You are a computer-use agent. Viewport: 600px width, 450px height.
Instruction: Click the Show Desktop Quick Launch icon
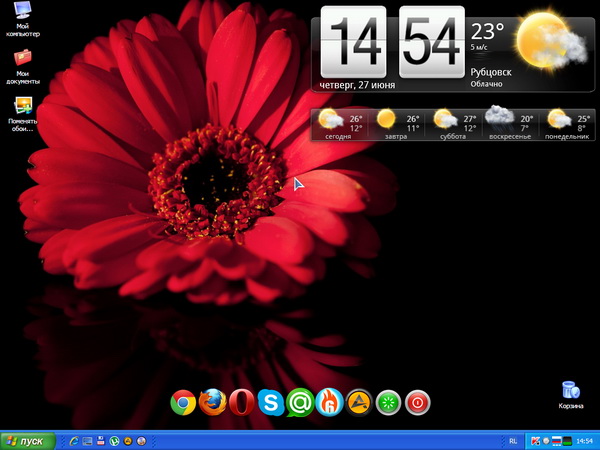point(87,441)
